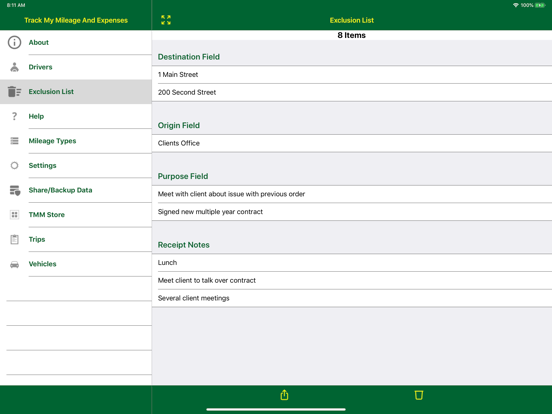Screen dimensions: 552x414
Task: Click the Mileage Types list icon
Action: (x=14, y=141)
